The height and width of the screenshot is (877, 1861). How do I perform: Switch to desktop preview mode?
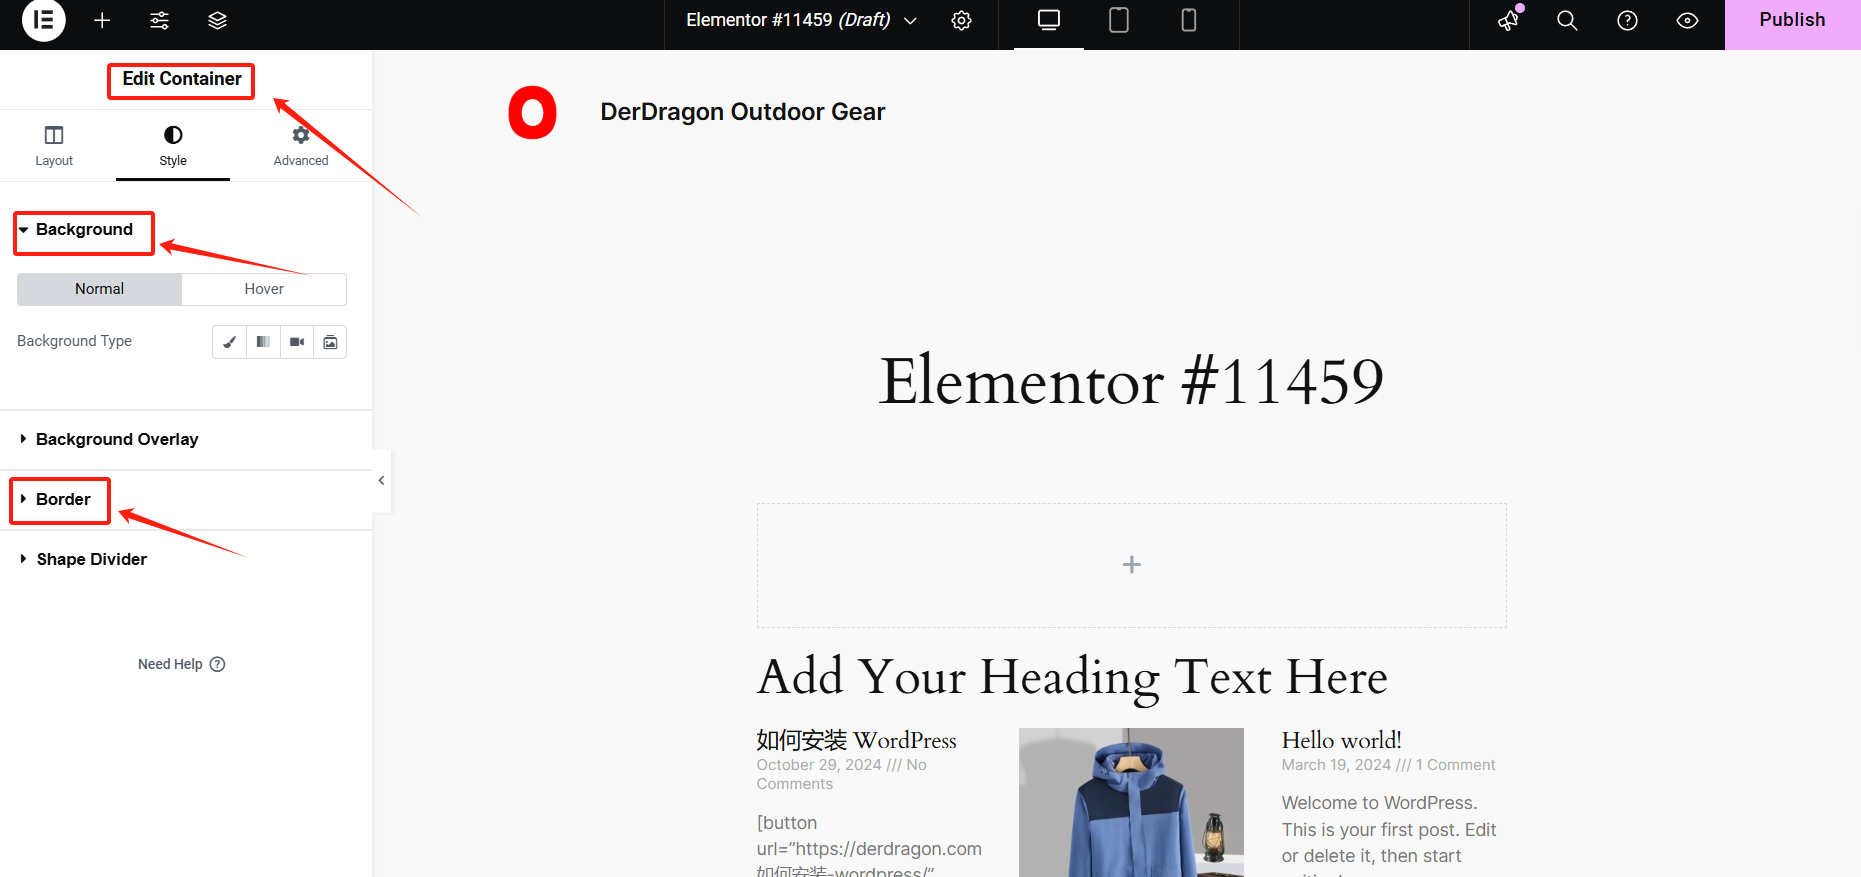[x=1049, y=20]
